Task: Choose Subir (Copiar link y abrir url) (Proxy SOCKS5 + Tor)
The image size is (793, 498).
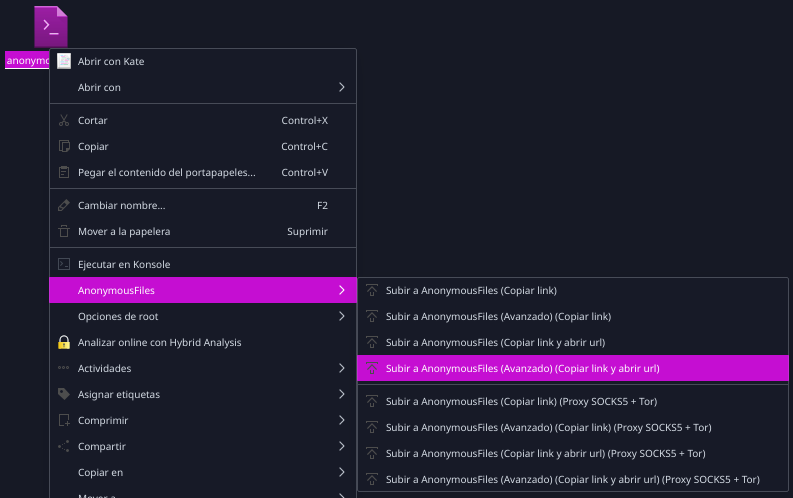Action: point(572,454)
